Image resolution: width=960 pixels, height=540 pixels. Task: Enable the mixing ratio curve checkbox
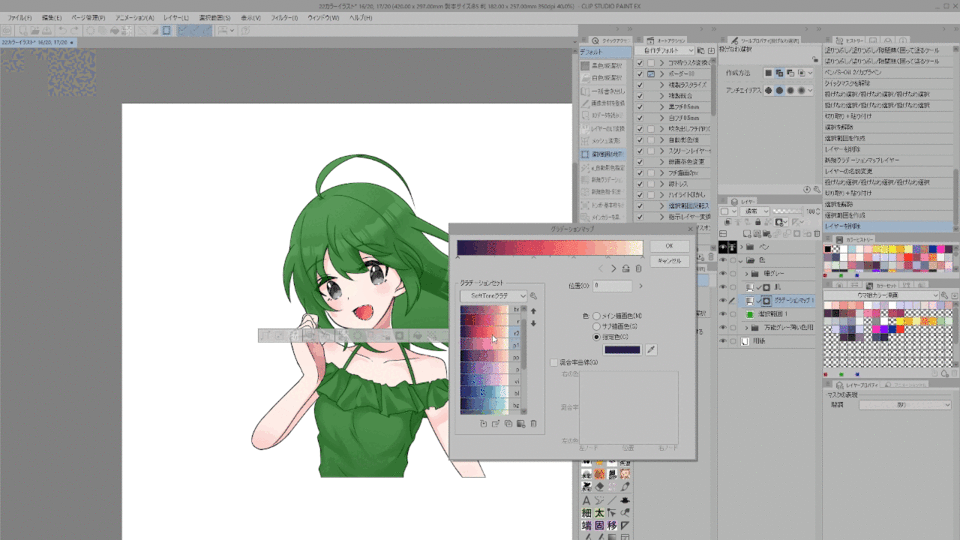[x=555, y=362]
